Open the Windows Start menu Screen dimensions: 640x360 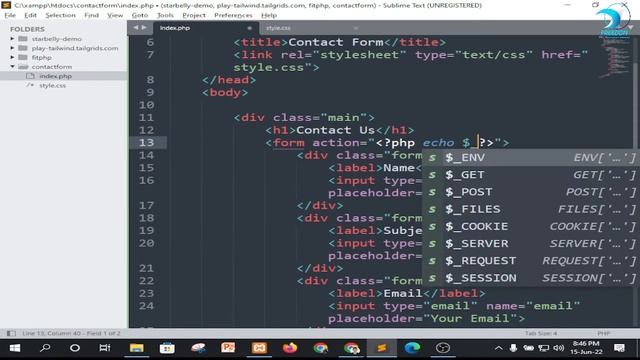click(15, 348)
